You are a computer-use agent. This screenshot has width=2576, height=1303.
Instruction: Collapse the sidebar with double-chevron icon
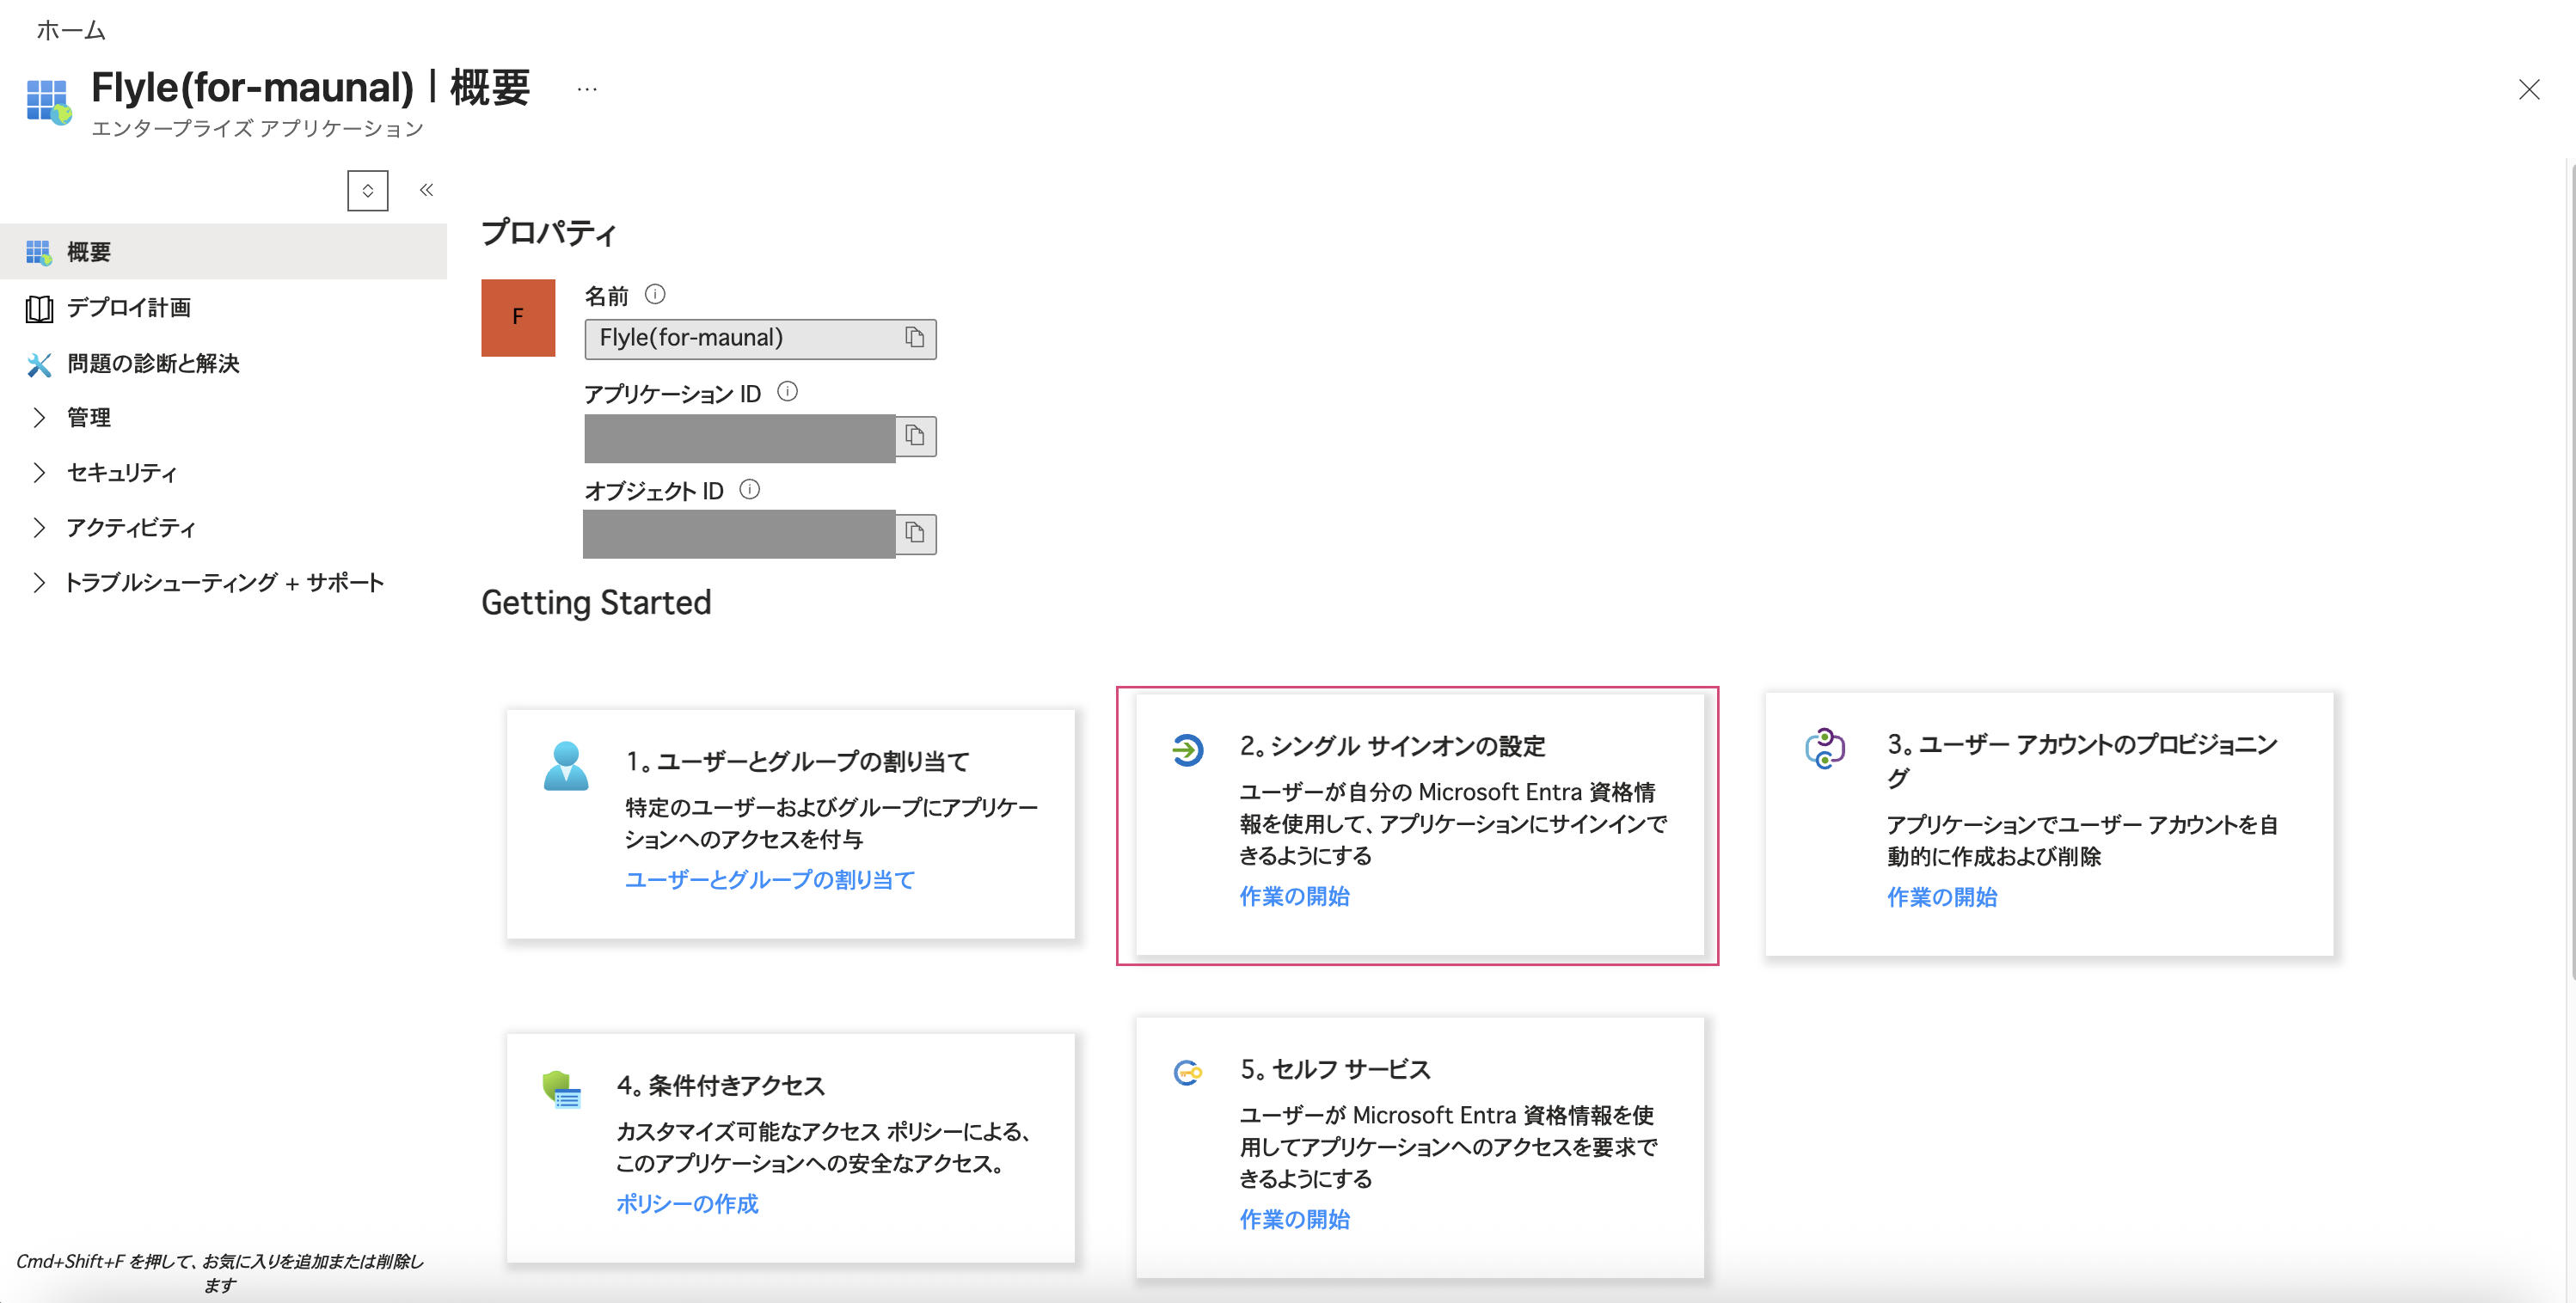426,190
